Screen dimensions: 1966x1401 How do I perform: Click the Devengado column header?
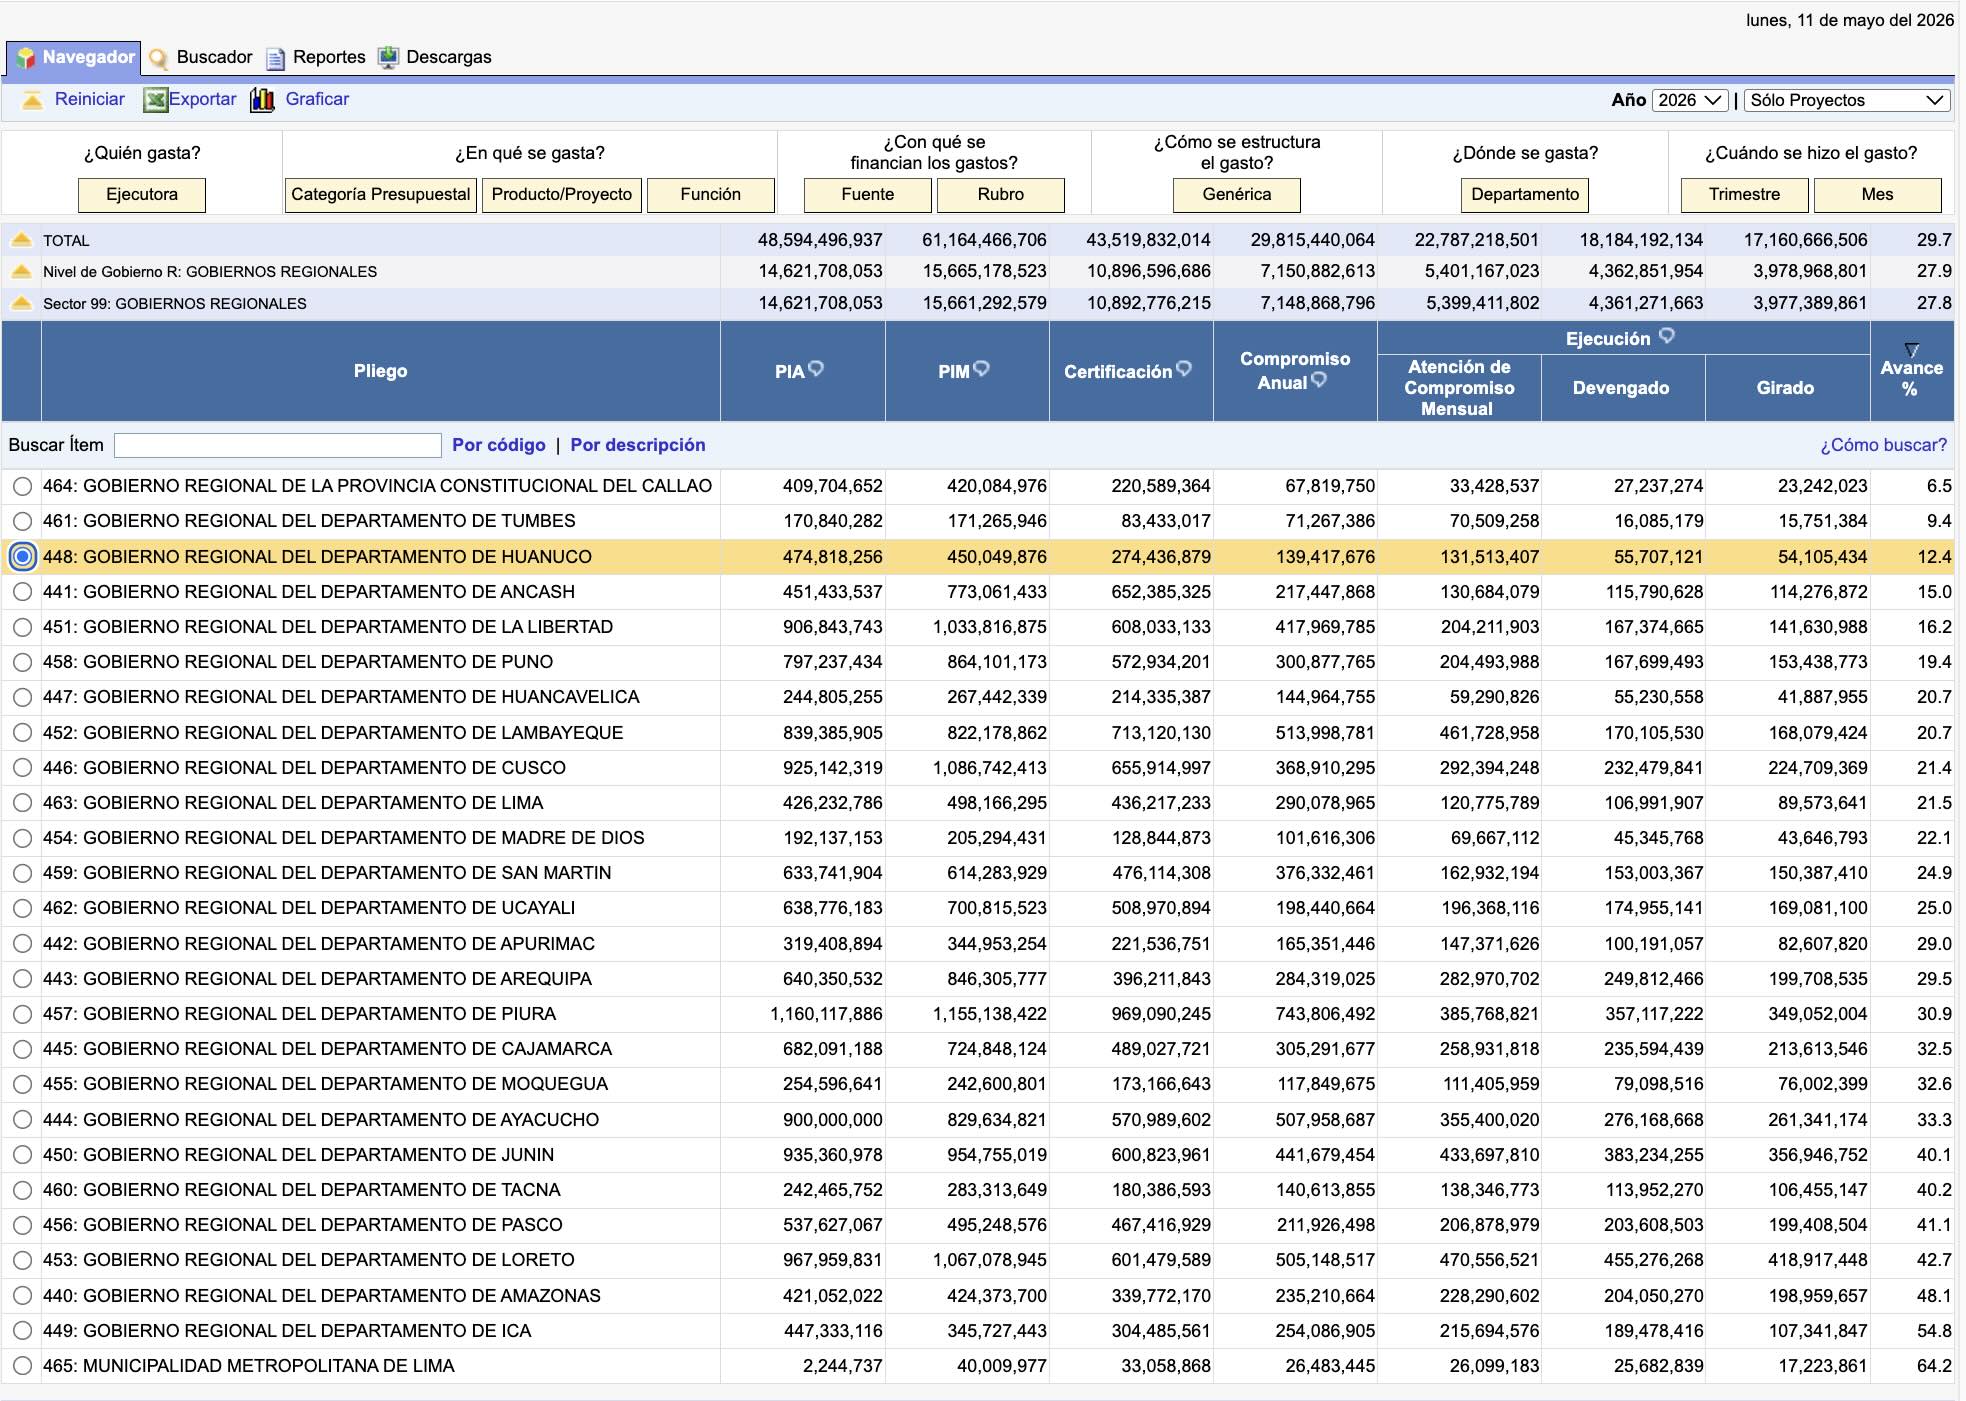tap(1622, 388)
